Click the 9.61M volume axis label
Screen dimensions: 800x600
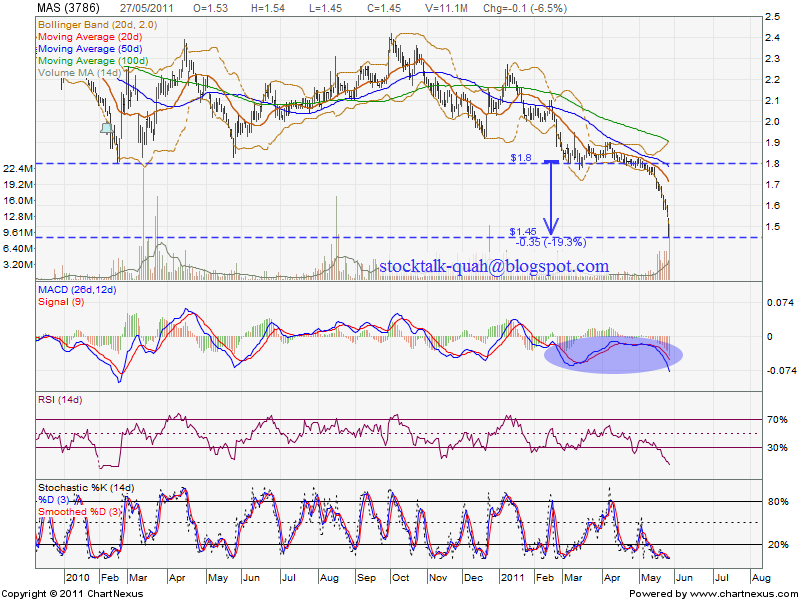pos(18,233)
